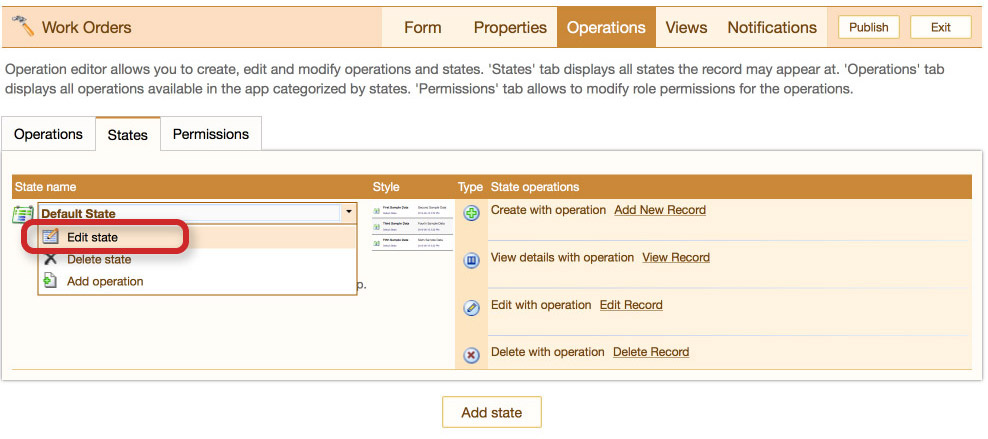
Task: Click the state style preview thumbnail
Action: tap(412, 226)
